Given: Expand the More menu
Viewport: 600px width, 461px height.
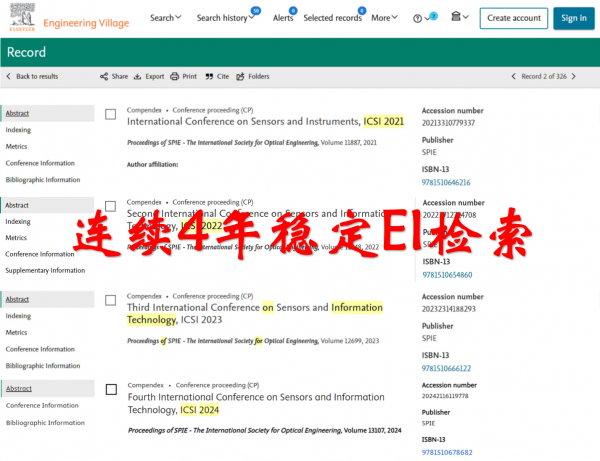Looking at the screenshot, I should [384, 18].
